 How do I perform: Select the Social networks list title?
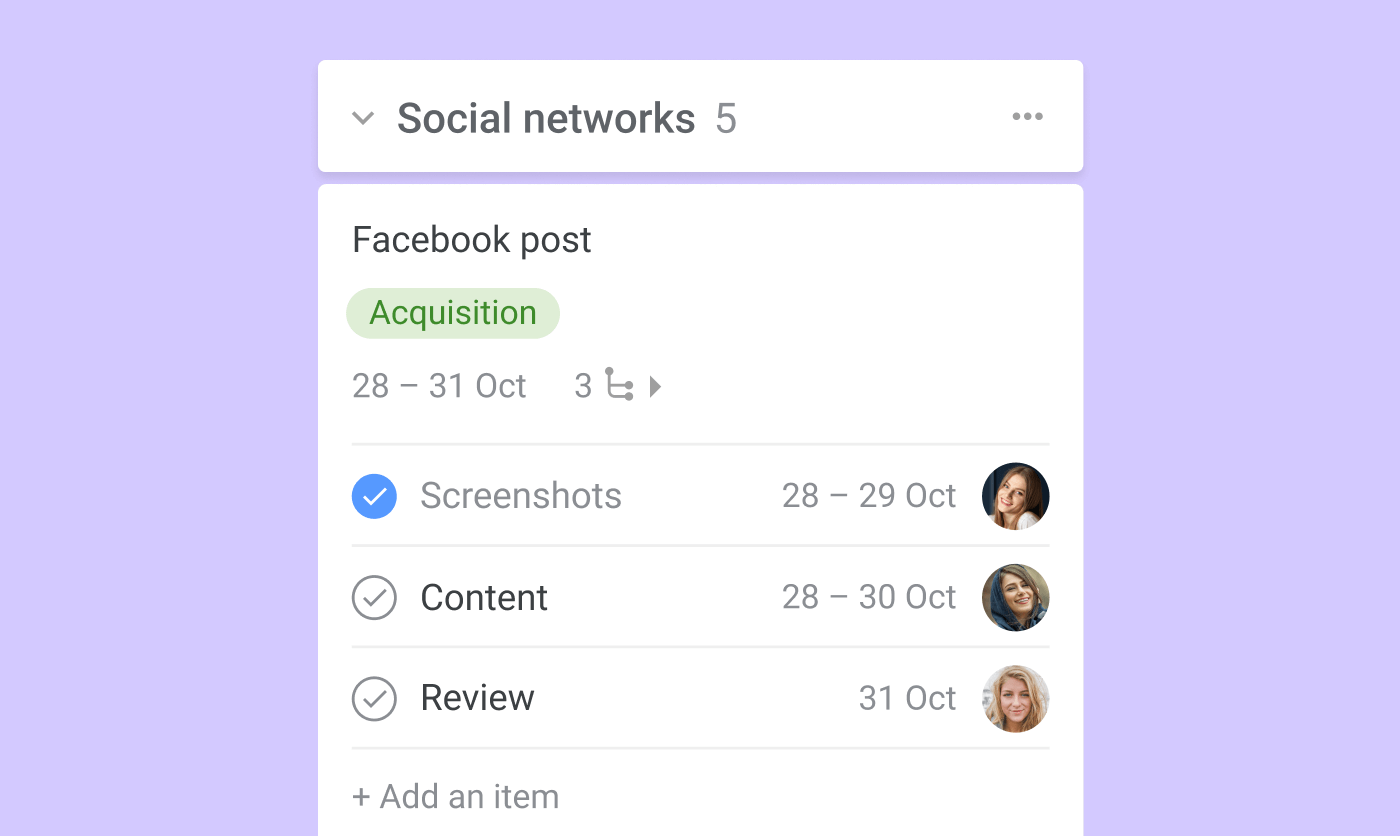coord(546,117)
